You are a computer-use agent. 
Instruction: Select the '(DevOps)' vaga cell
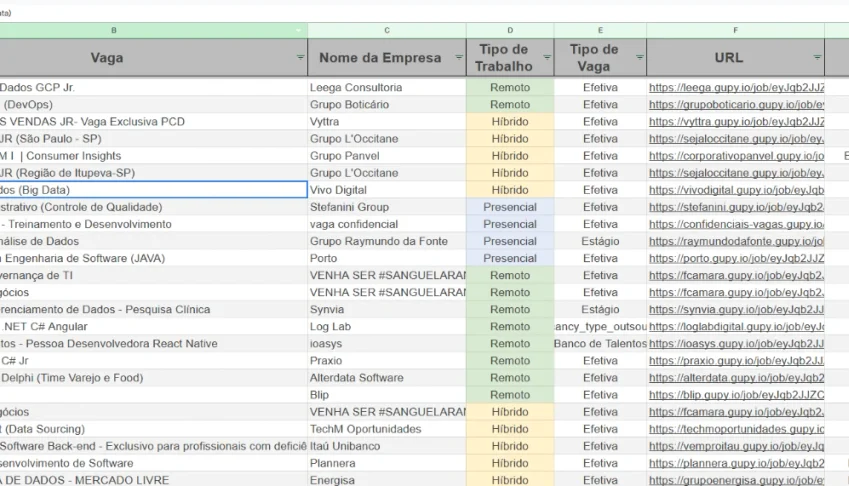153,104
